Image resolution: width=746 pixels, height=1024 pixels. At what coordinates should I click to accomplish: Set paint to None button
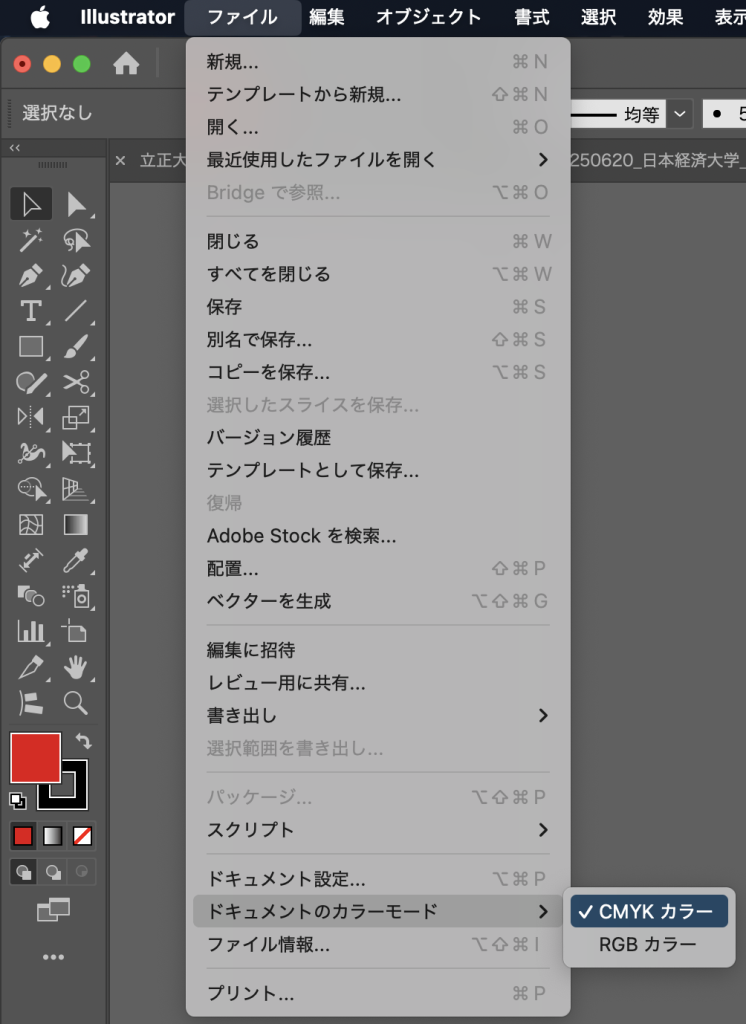pos(82,836)
